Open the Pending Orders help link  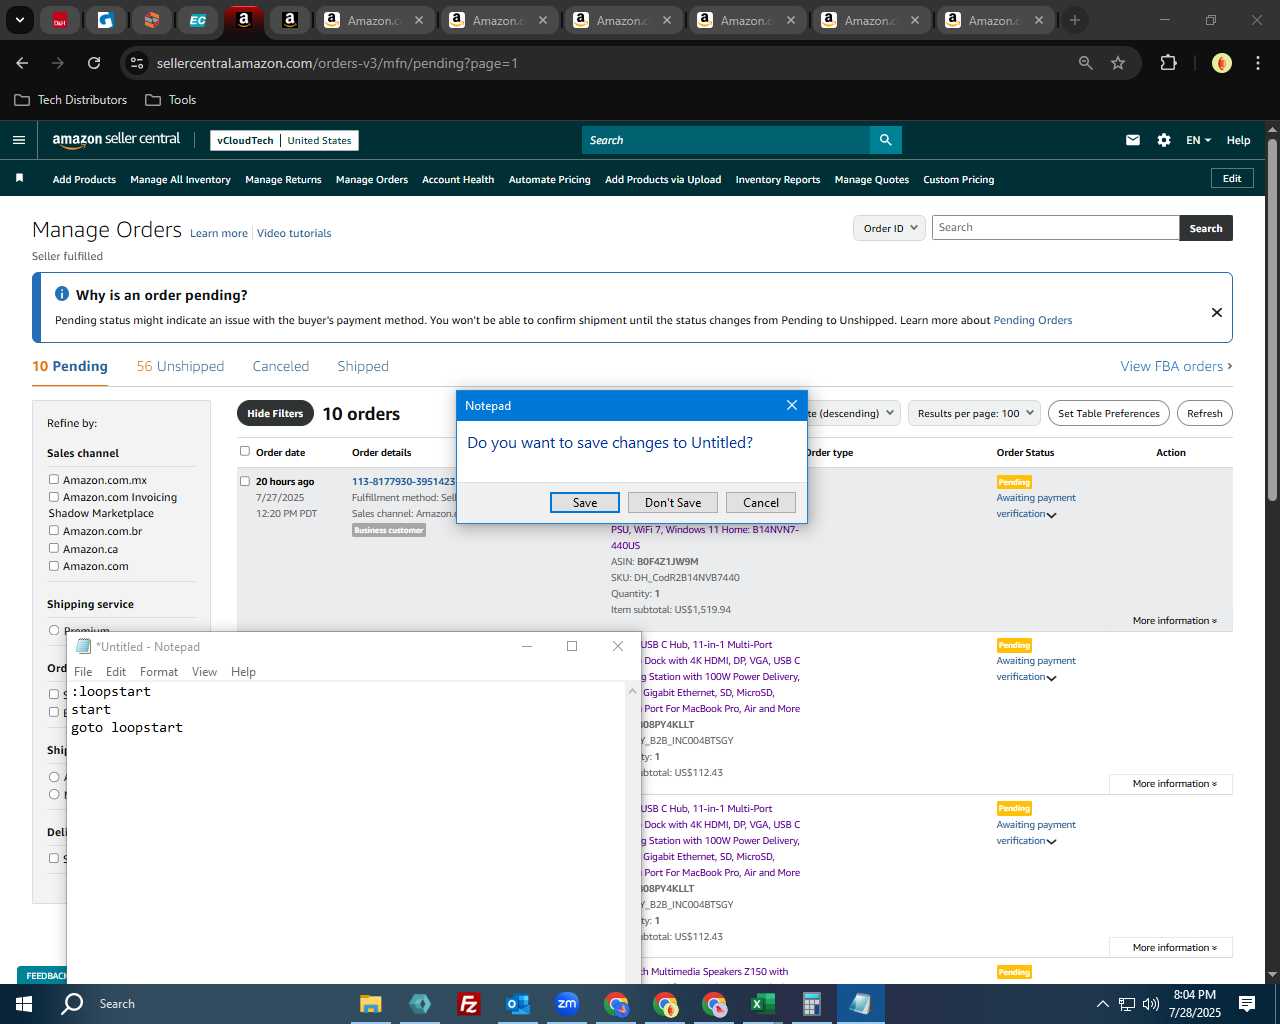coord(1032,320)
